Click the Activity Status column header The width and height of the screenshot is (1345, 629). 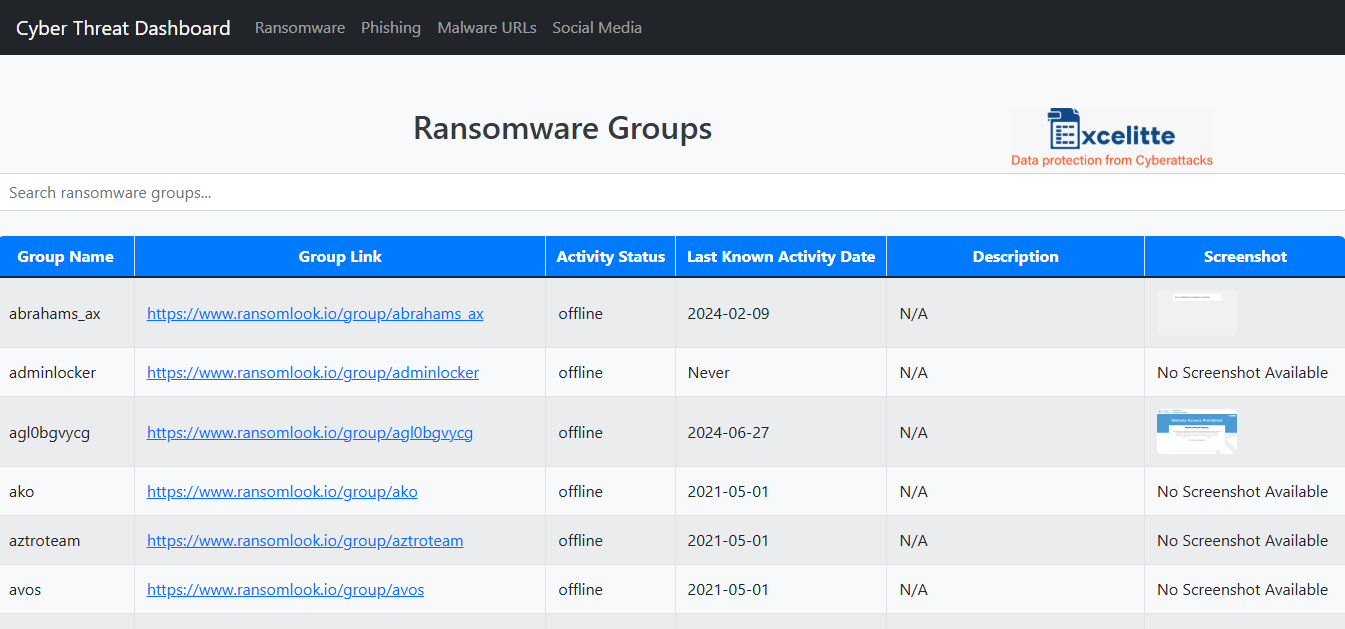pyautogui.click(x=610, y=256)
